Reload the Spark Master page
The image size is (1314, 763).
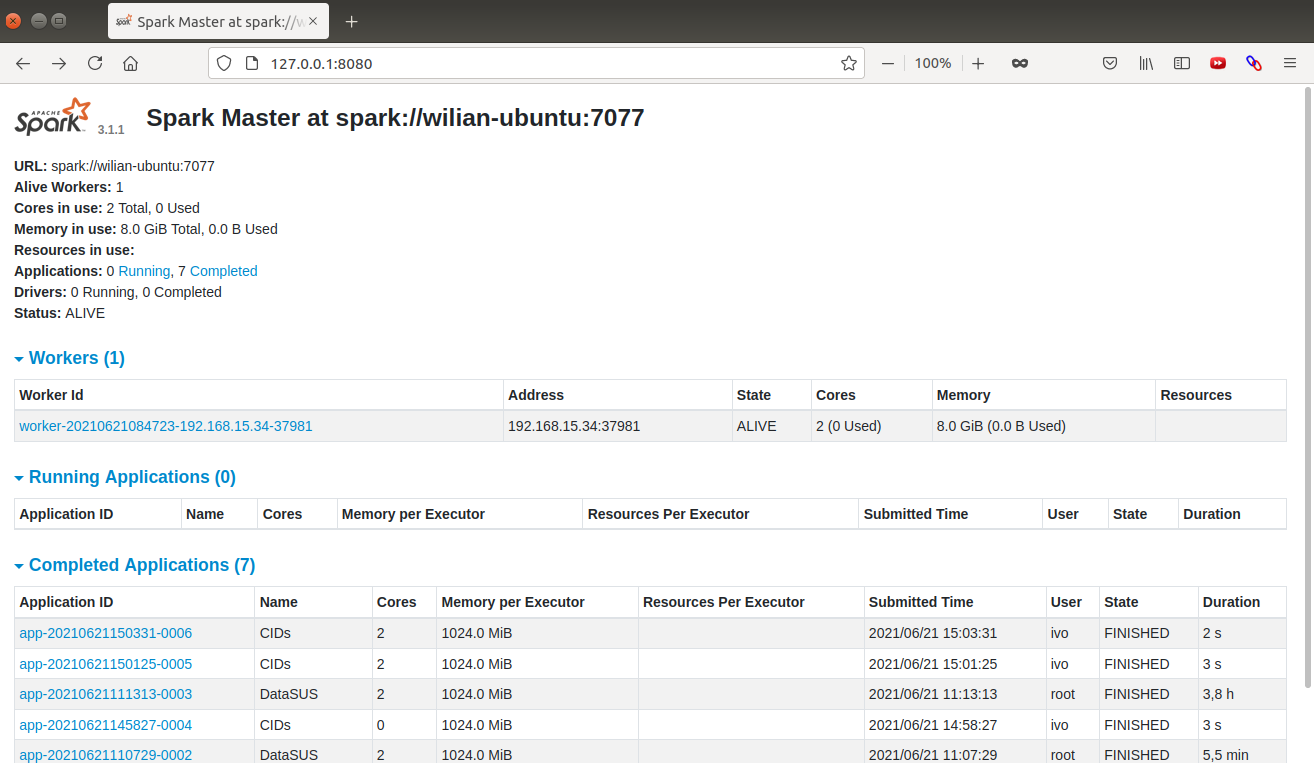tap(95, 63)
